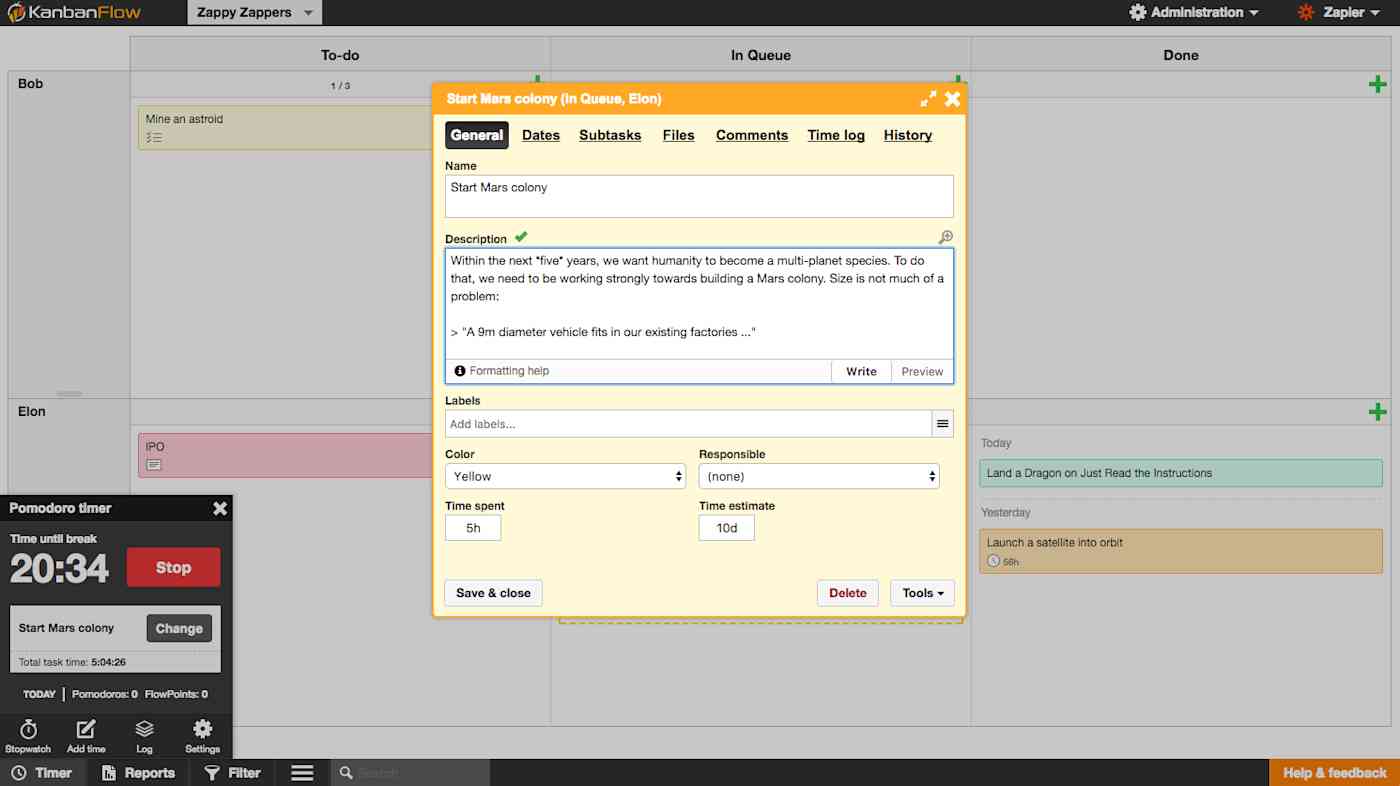Stop the Pomodoro timer countdown
Viewport: 1400px width, 786px height.
[x=173, y=567]
